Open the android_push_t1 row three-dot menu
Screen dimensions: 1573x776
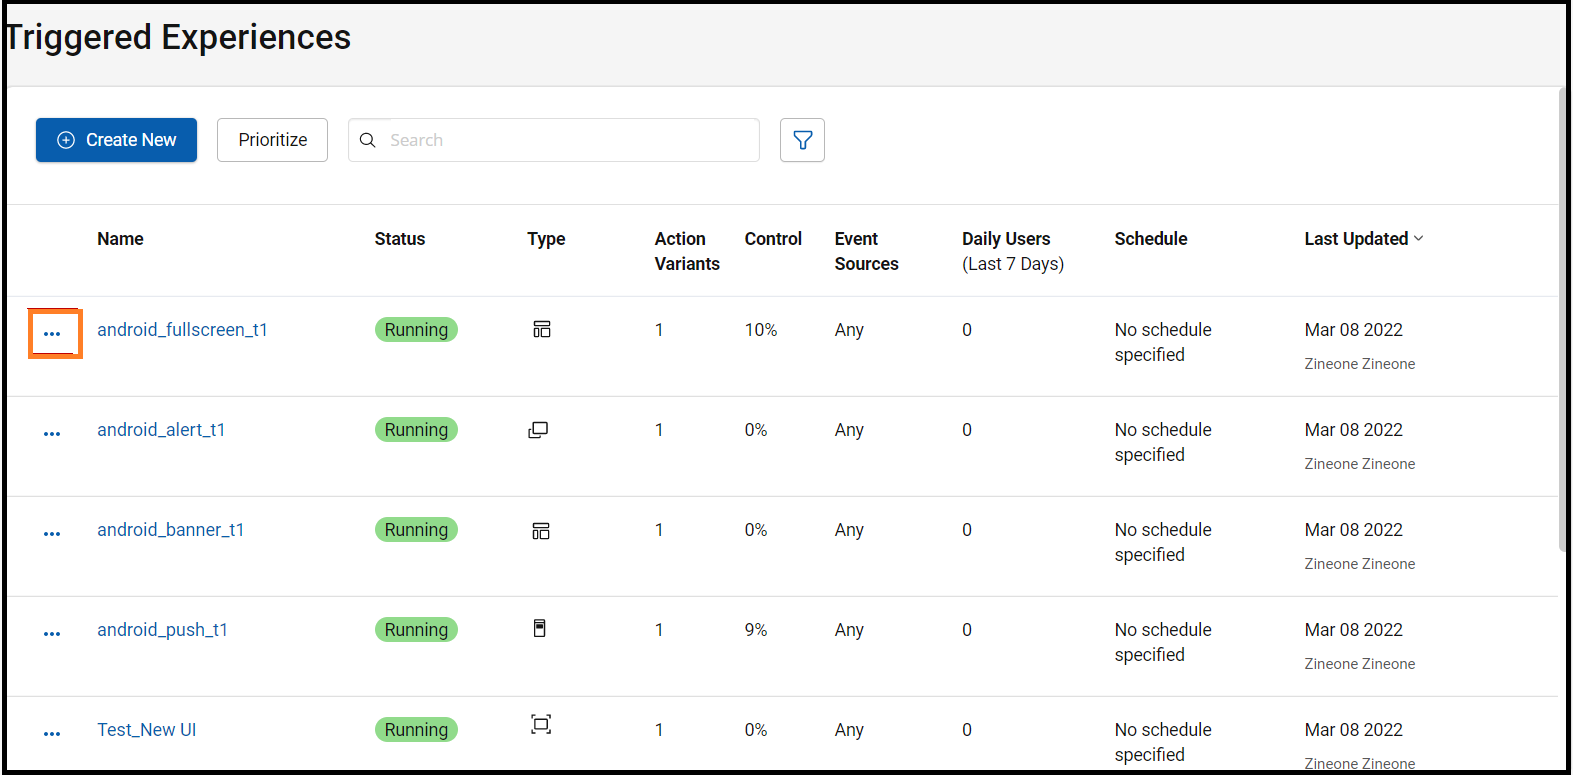52,634
